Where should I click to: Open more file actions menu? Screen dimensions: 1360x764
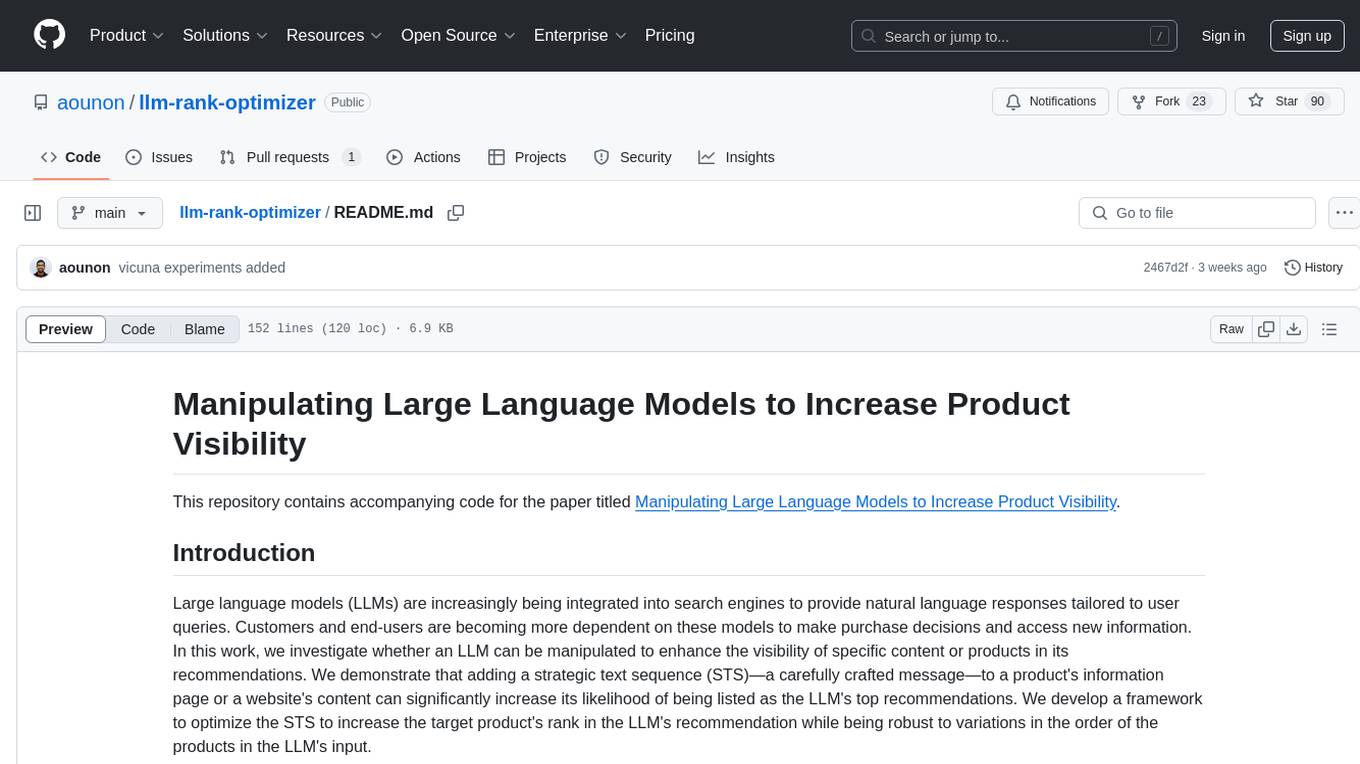point(1344,213)
